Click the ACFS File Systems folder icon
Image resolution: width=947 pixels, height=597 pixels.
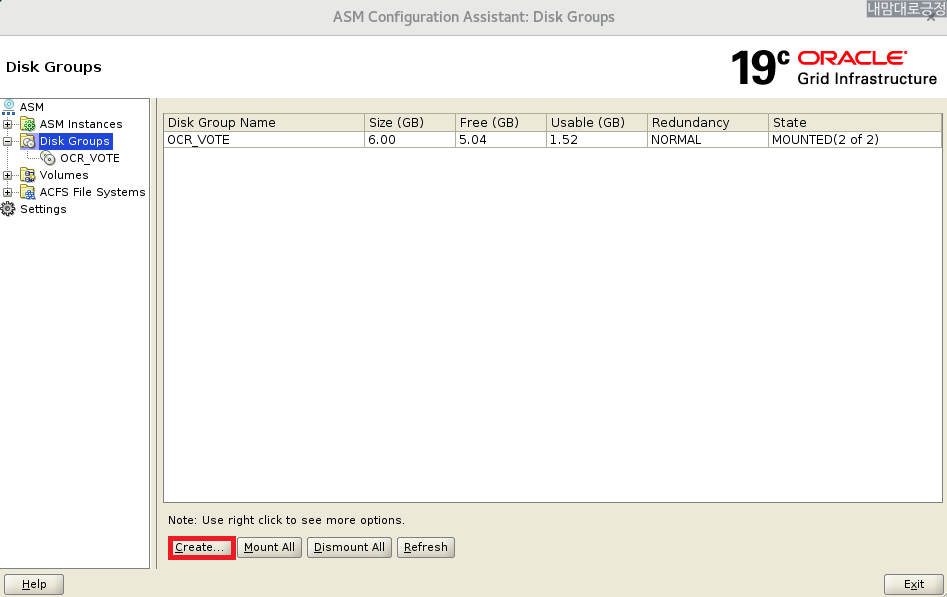(x=28, y=192)
